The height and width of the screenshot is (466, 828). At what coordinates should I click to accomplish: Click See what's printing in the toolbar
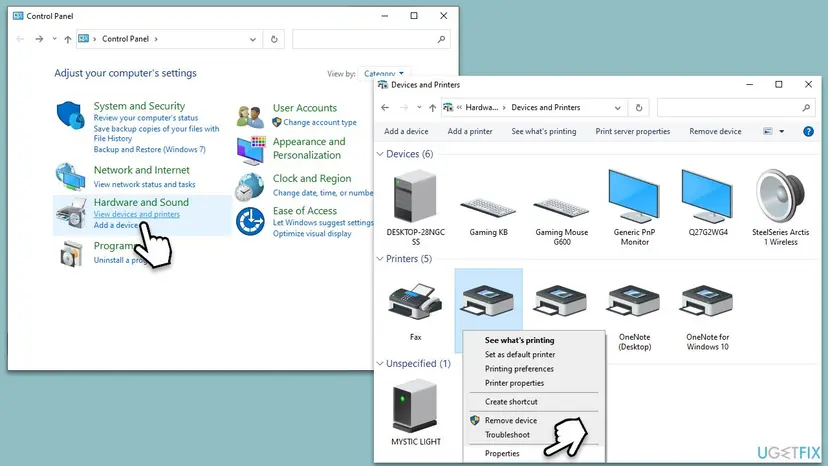click(543, 132)
